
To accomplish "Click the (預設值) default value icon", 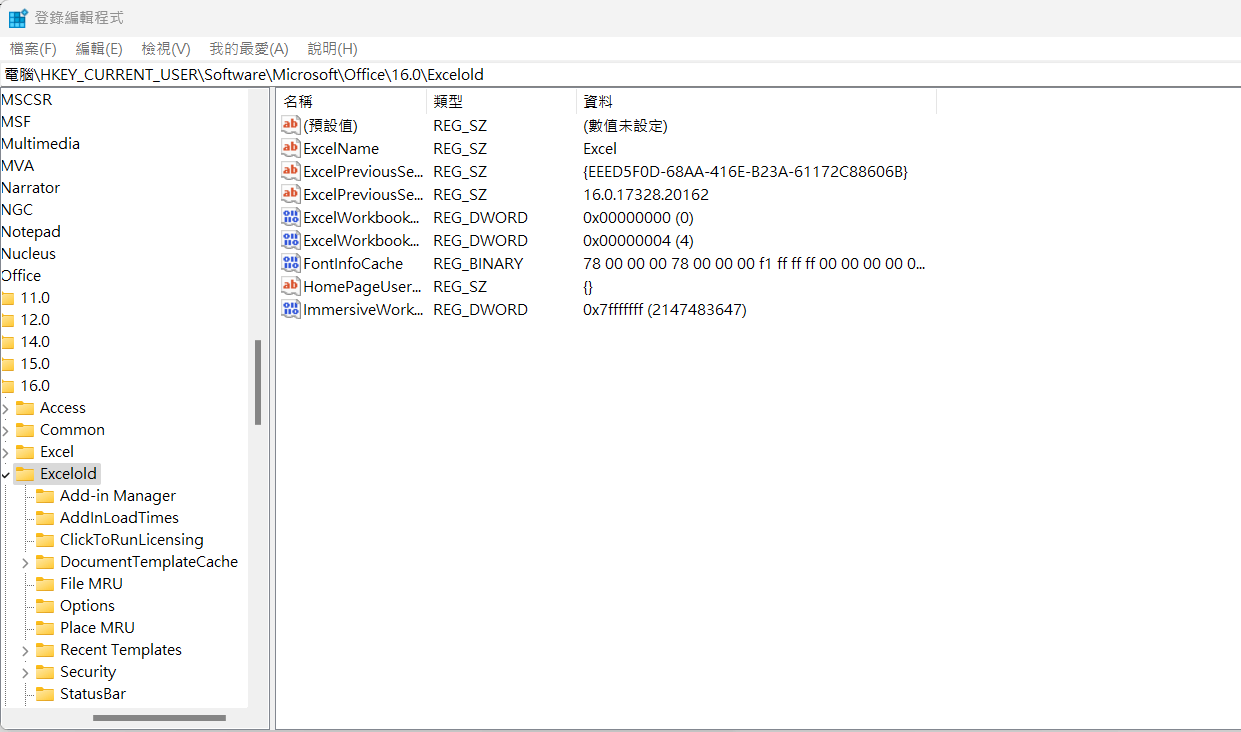I will [291, 125].
